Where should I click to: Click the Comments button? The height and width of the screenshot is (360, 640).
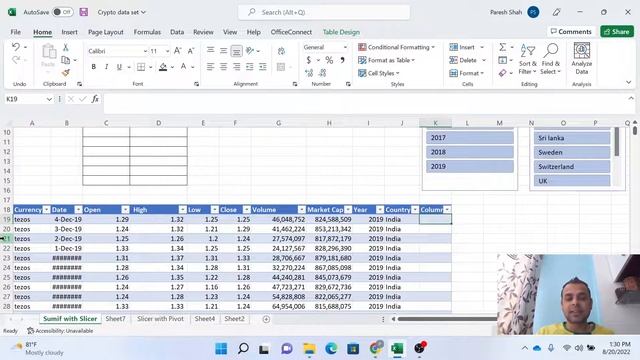pyautogui.click(x=571, y=31)
